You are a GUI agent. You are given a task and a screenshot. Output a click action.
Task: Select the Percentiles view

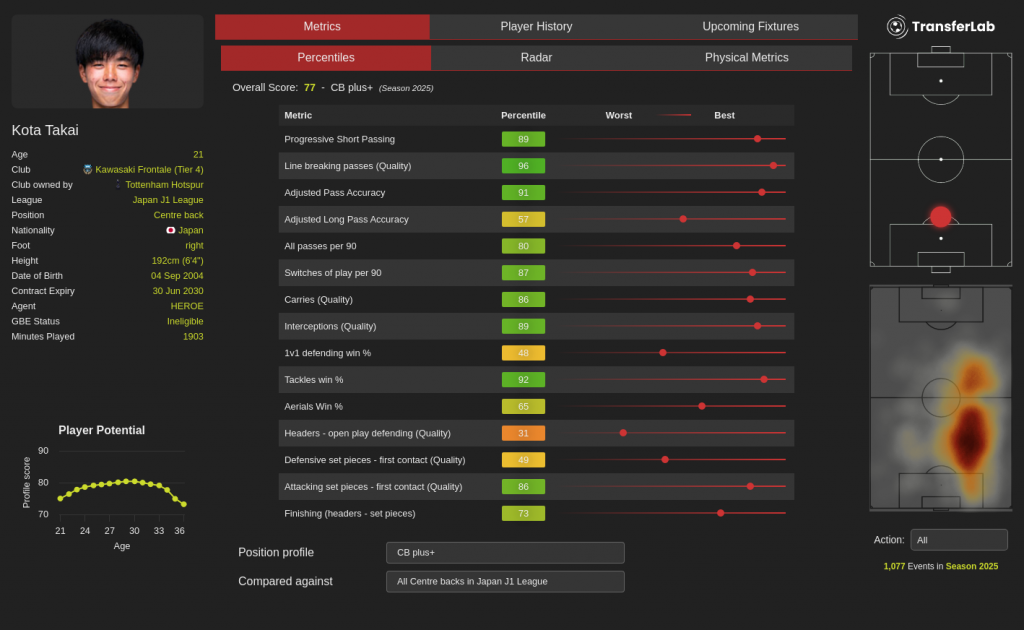pos(326,58)
